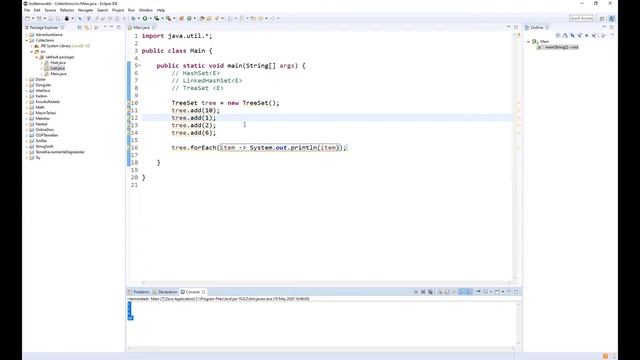Close the Main.java editor tab

(154, 27)
